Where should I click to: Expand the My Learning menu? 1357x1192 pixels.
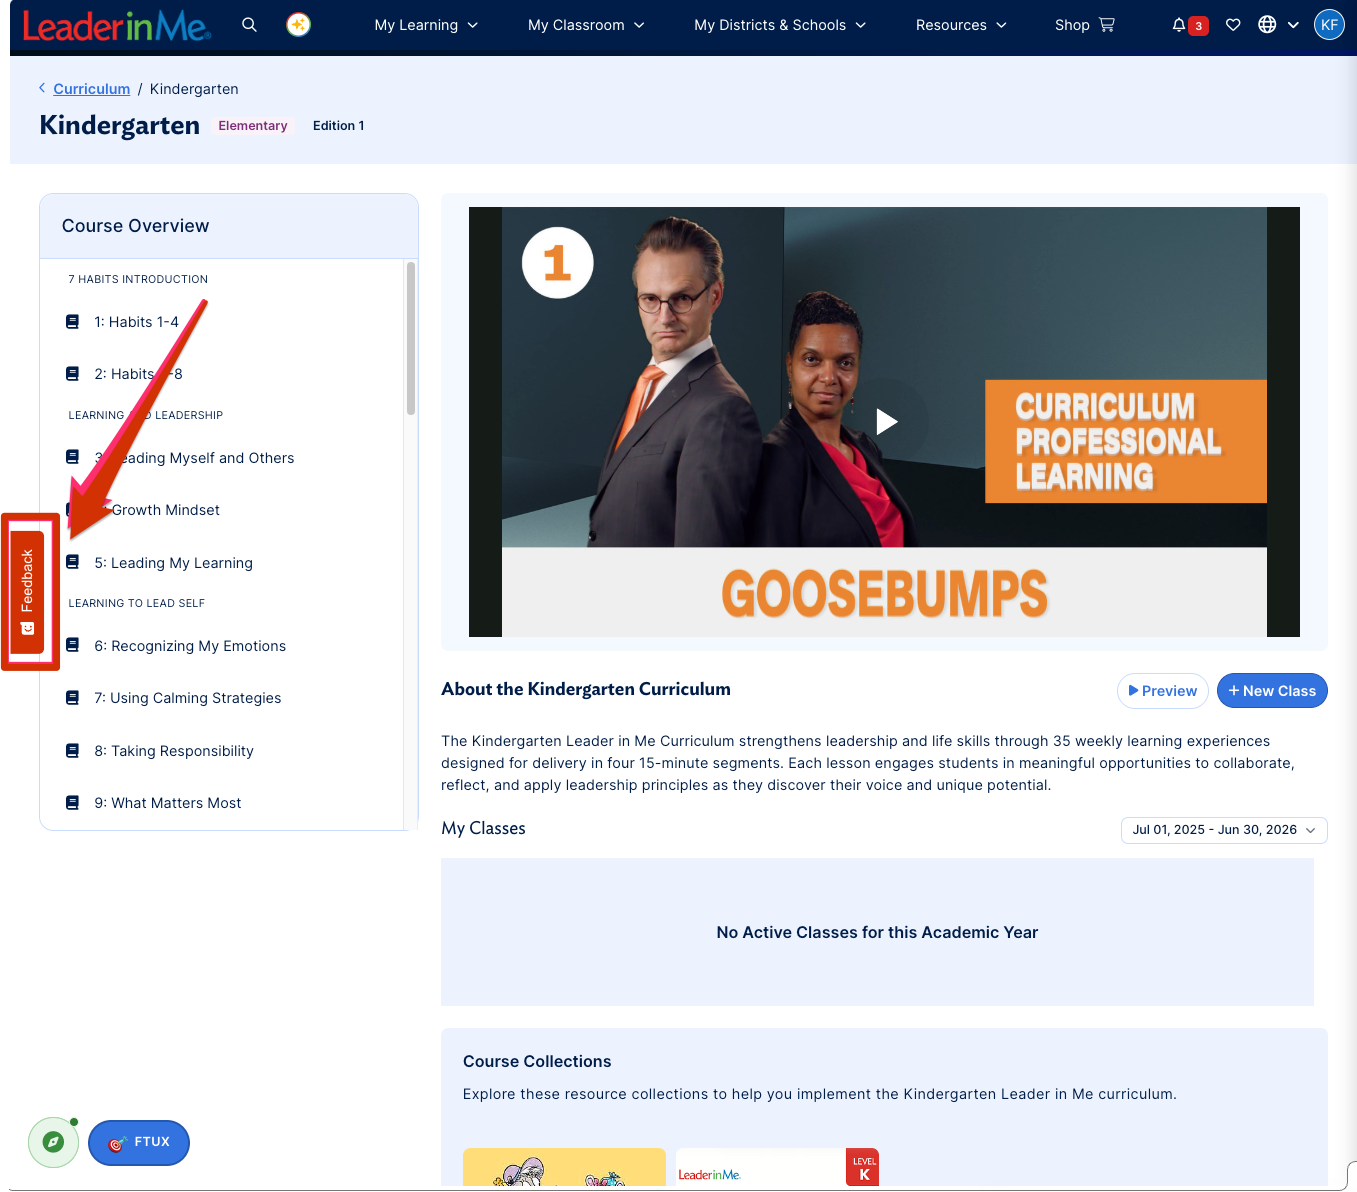[426, 25]
